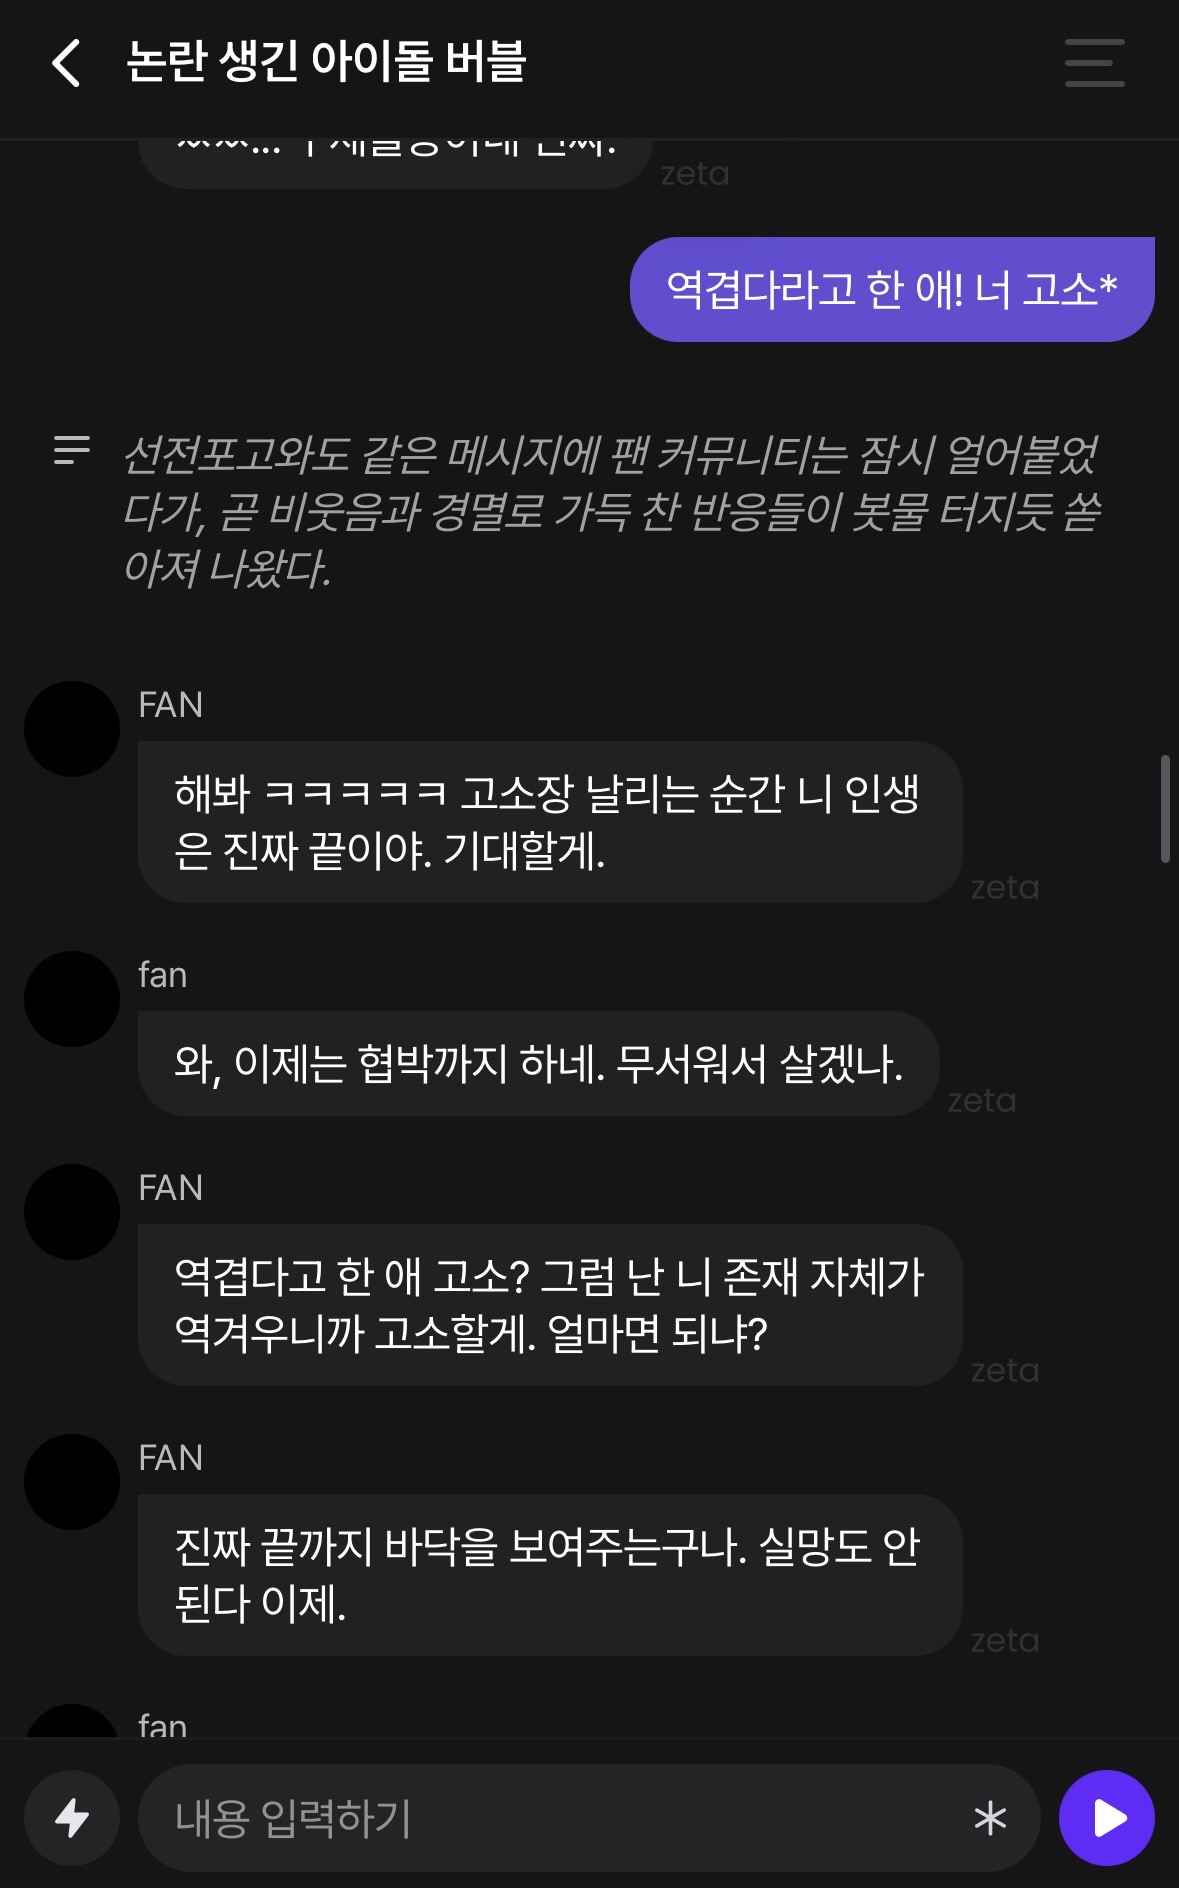1179x1888 pixels.
Task: Tap the narration lines icon beside italic text
Action: [72, 450]
